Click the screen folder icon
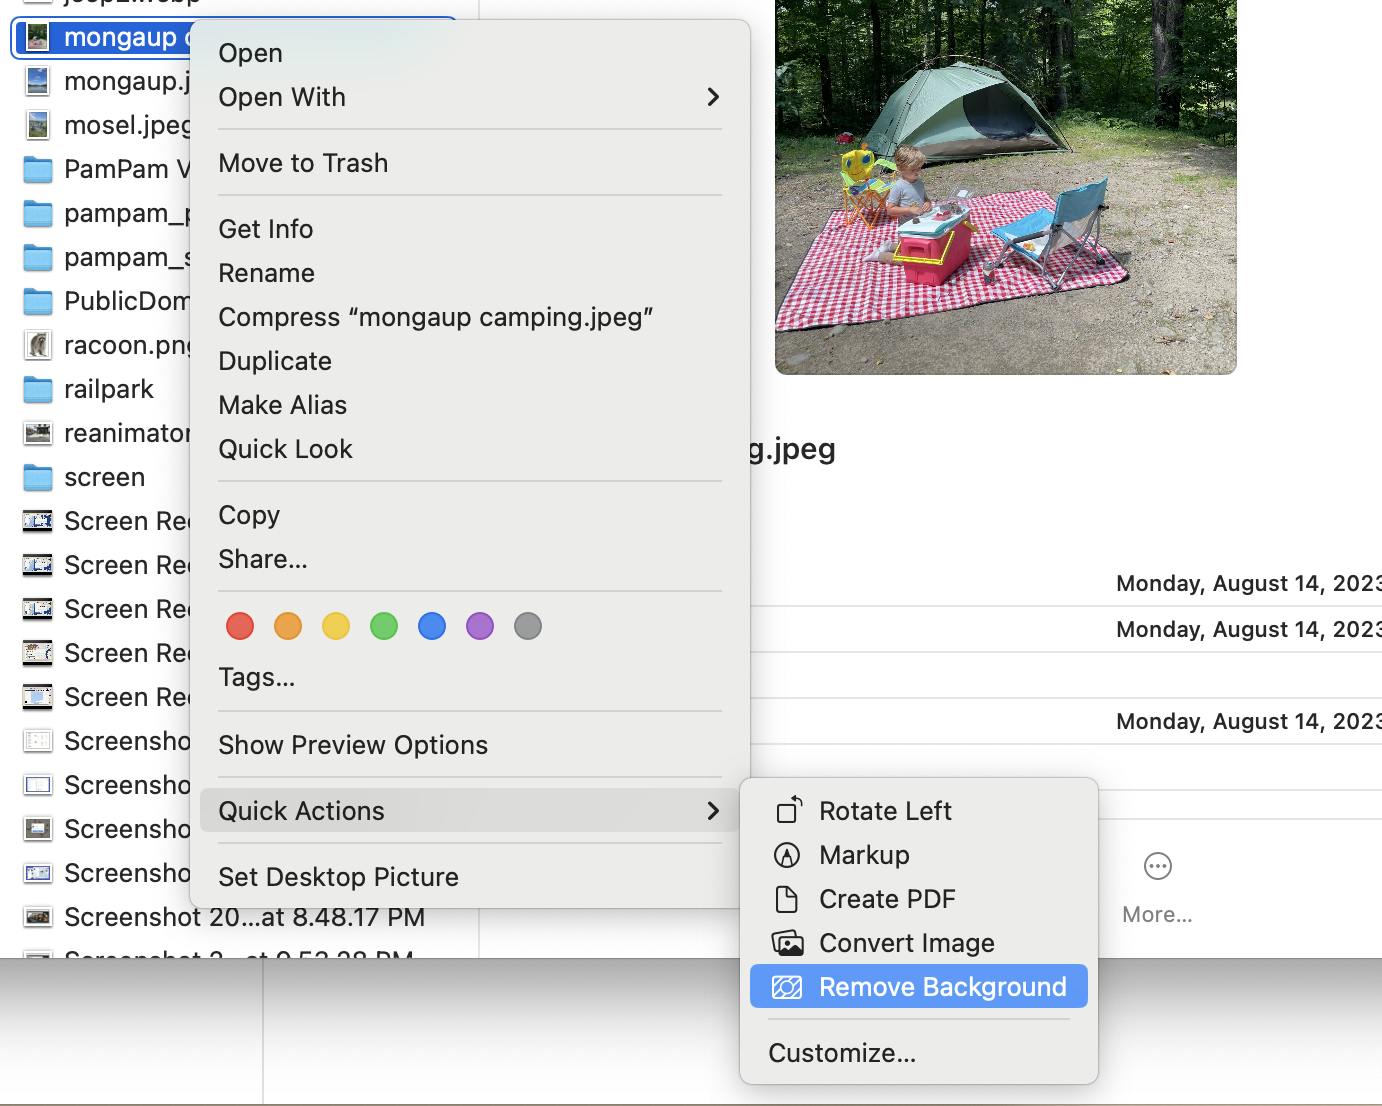 tap(37, 477)
